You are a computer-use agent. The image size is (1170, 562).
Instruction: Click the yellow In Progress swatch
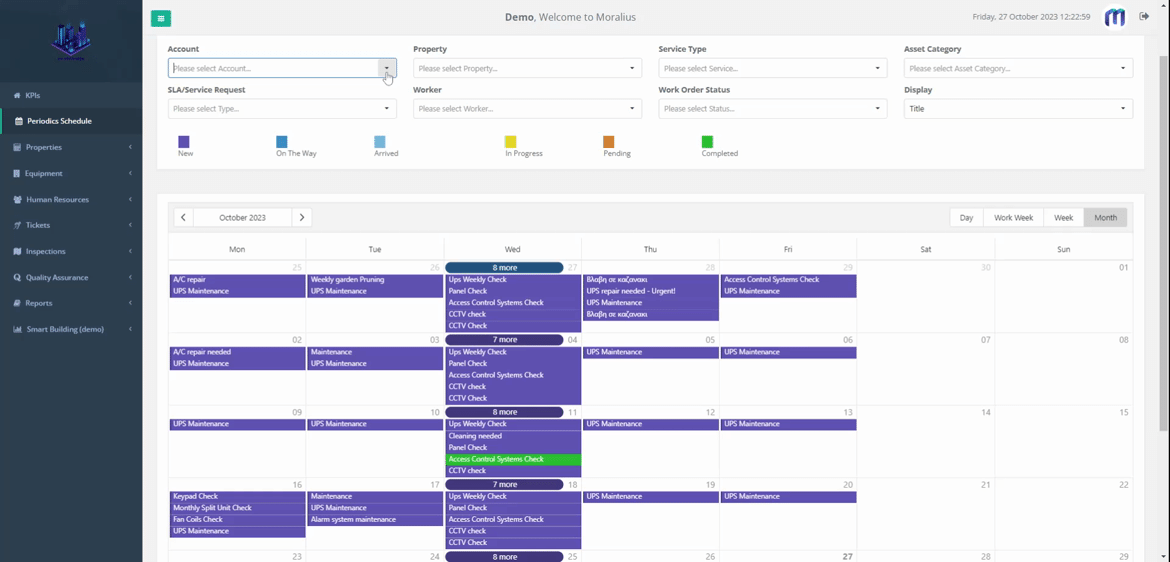tap(510, 142)
